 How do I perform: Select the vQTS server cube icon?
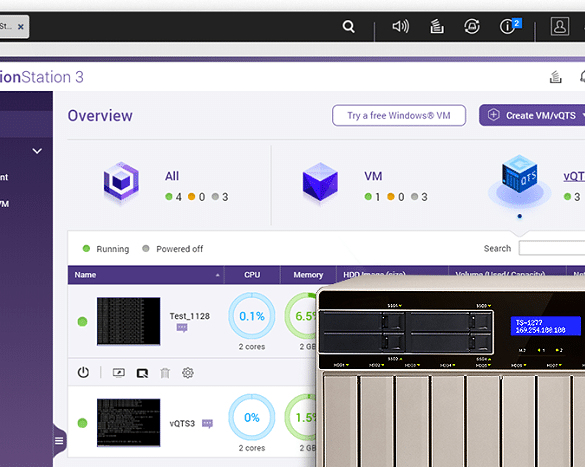coord(520,175)
